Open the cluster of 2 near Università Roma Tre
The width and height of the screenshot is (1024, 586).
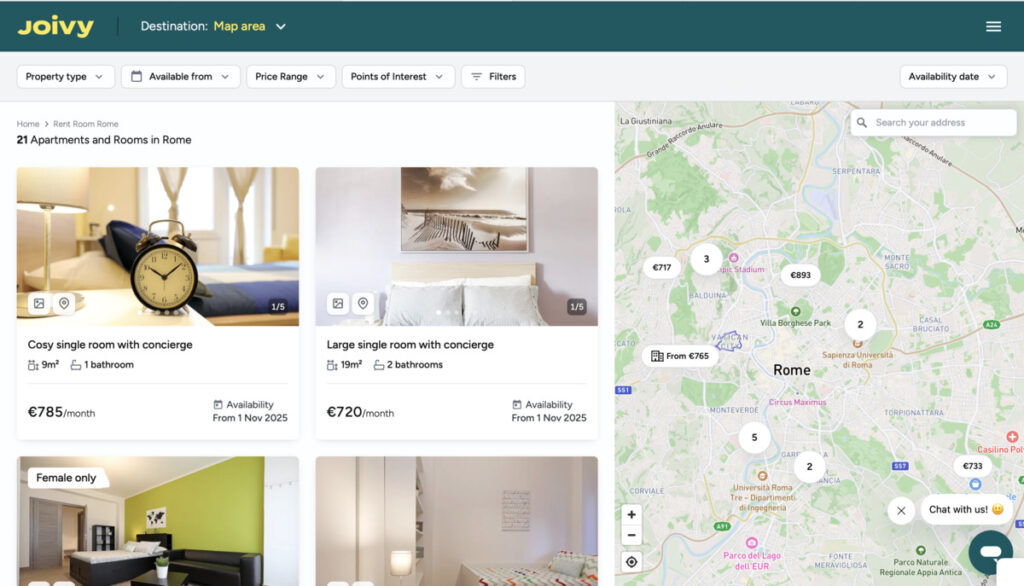click(809, 466)
